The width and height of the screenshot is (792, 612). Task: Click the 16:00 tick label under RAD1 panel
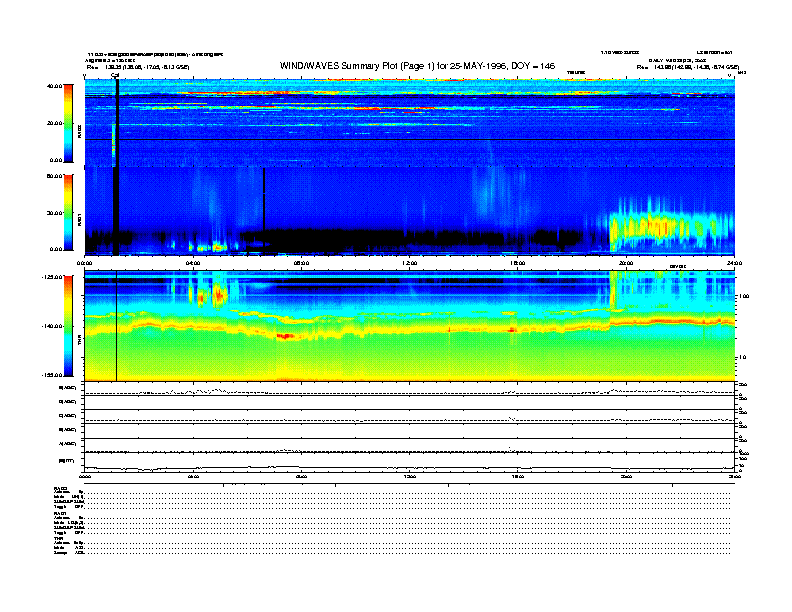(518, 263)
